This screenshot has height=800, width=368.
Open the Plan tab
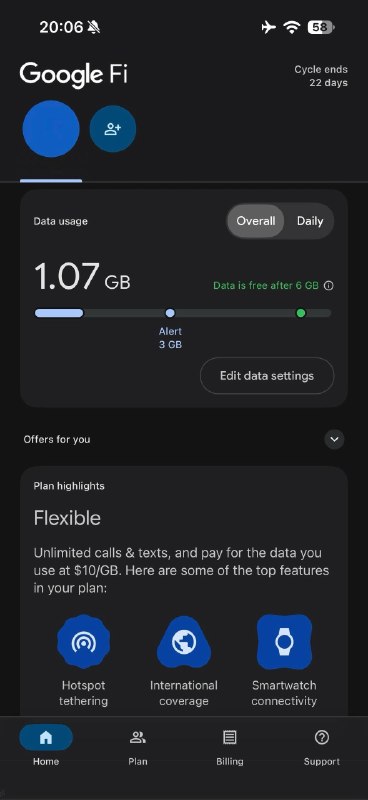click(x=138, y=744)
